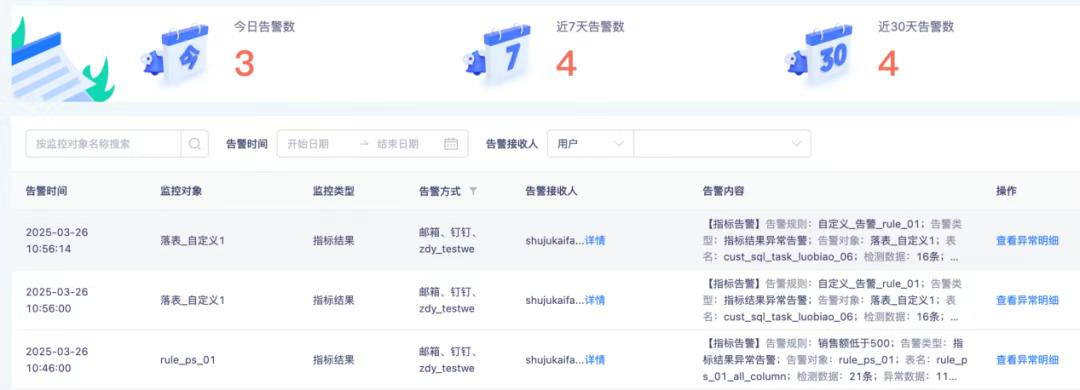Screen dimensions: 1080x390
Task: Focus the 按监控对象名称搜索 search box
Action: (x=104, y=144)
